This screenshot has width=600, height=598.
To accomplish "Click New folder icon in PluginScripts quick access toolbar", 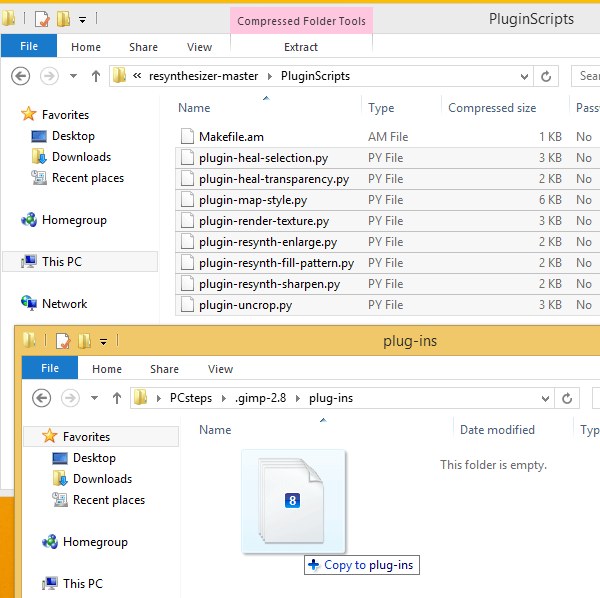I will point(64,19).
